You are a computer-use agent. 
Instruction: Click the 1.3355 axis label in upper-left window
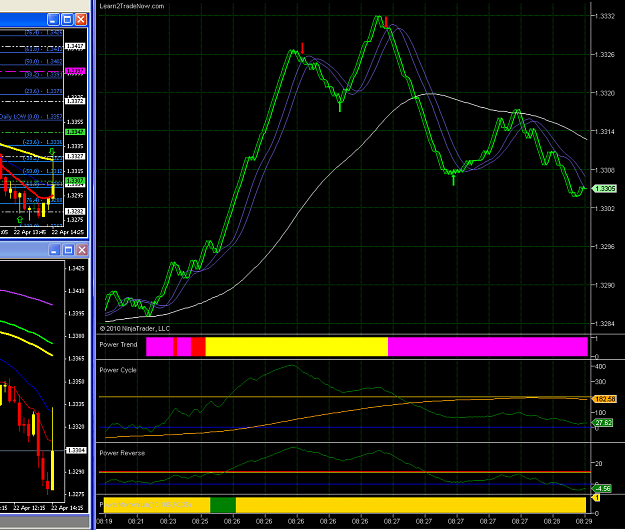coord(75,122)
